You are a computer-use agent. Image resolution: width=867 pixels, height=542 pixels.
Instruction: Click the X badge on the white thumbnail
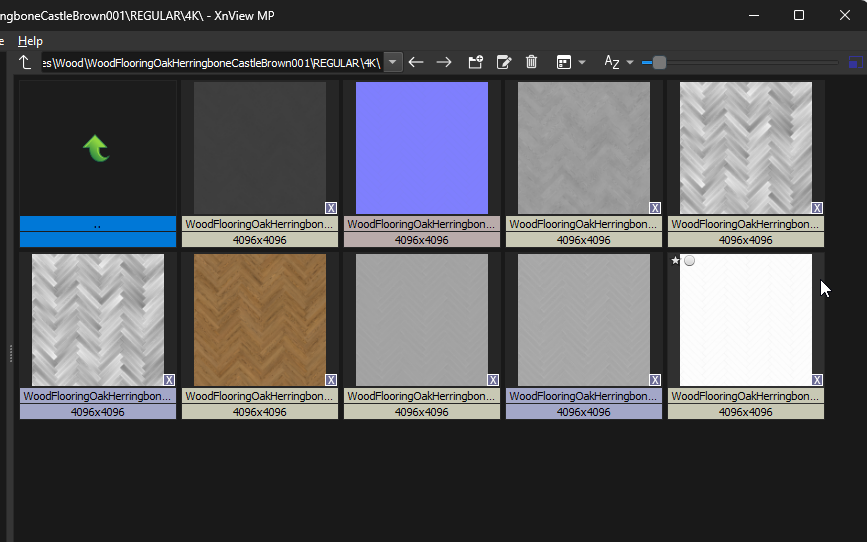817,380
